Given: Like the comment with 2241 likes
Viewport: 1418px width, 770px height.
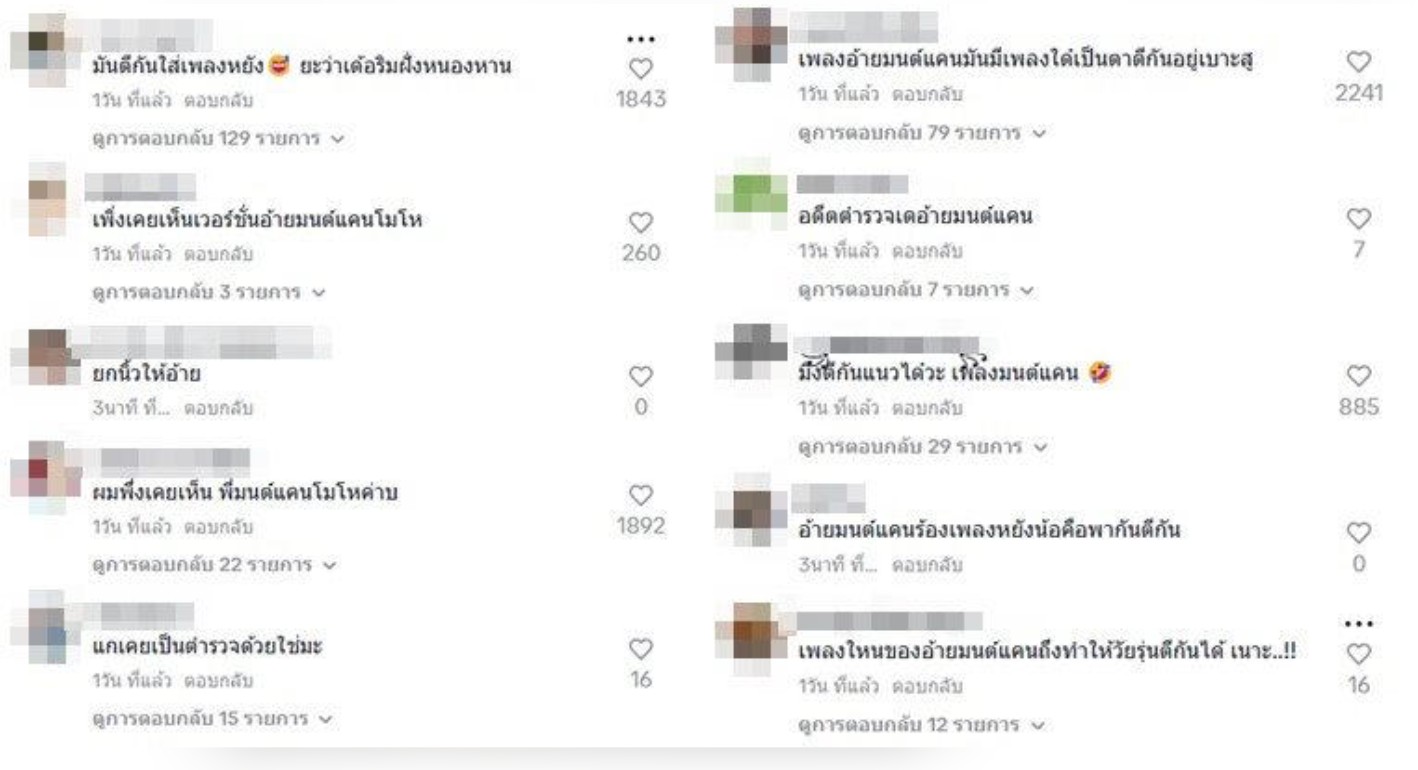Looking at the screenshot, I should [x=1358, y=62].
